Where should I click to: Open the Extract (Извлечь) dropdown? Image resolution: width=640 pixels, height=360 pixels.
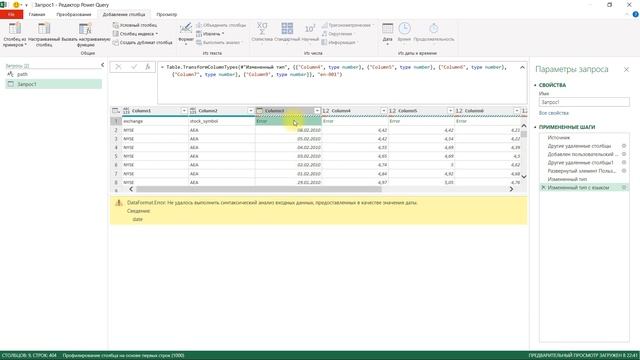click(x=210, y=34)
